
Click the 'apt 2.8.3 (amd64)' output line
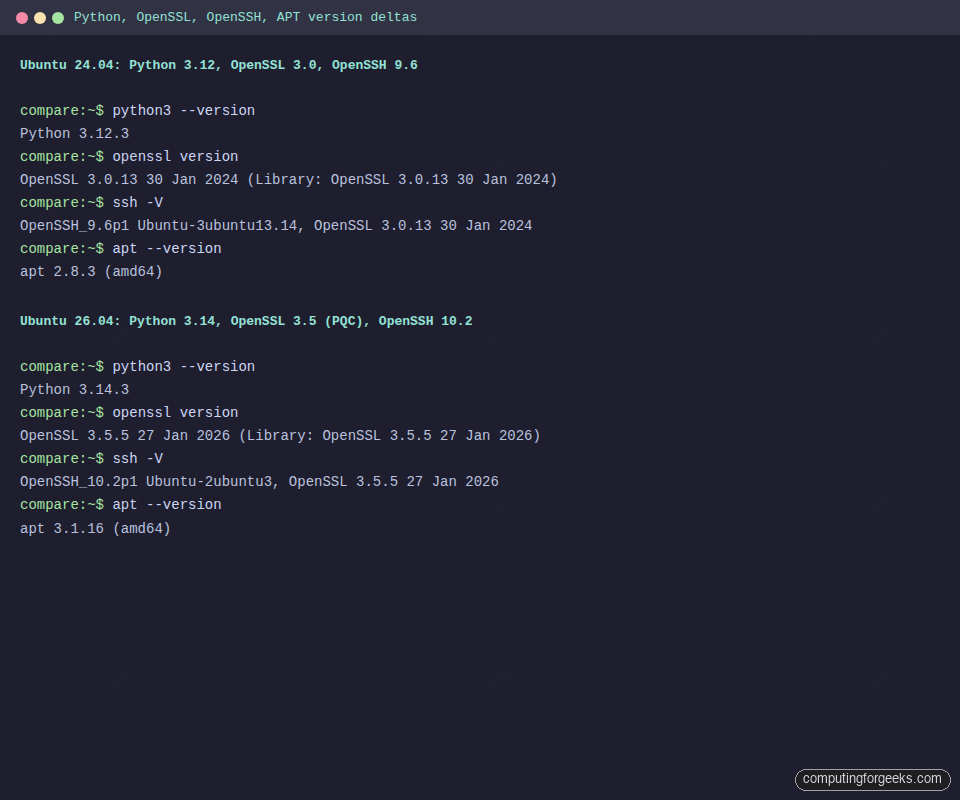[90, 271]
